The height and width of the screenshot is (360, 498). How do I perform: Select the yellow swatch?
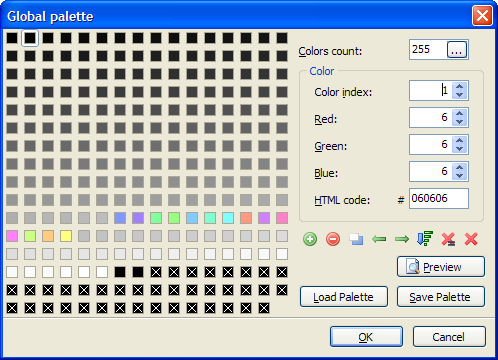pos(66,236)
